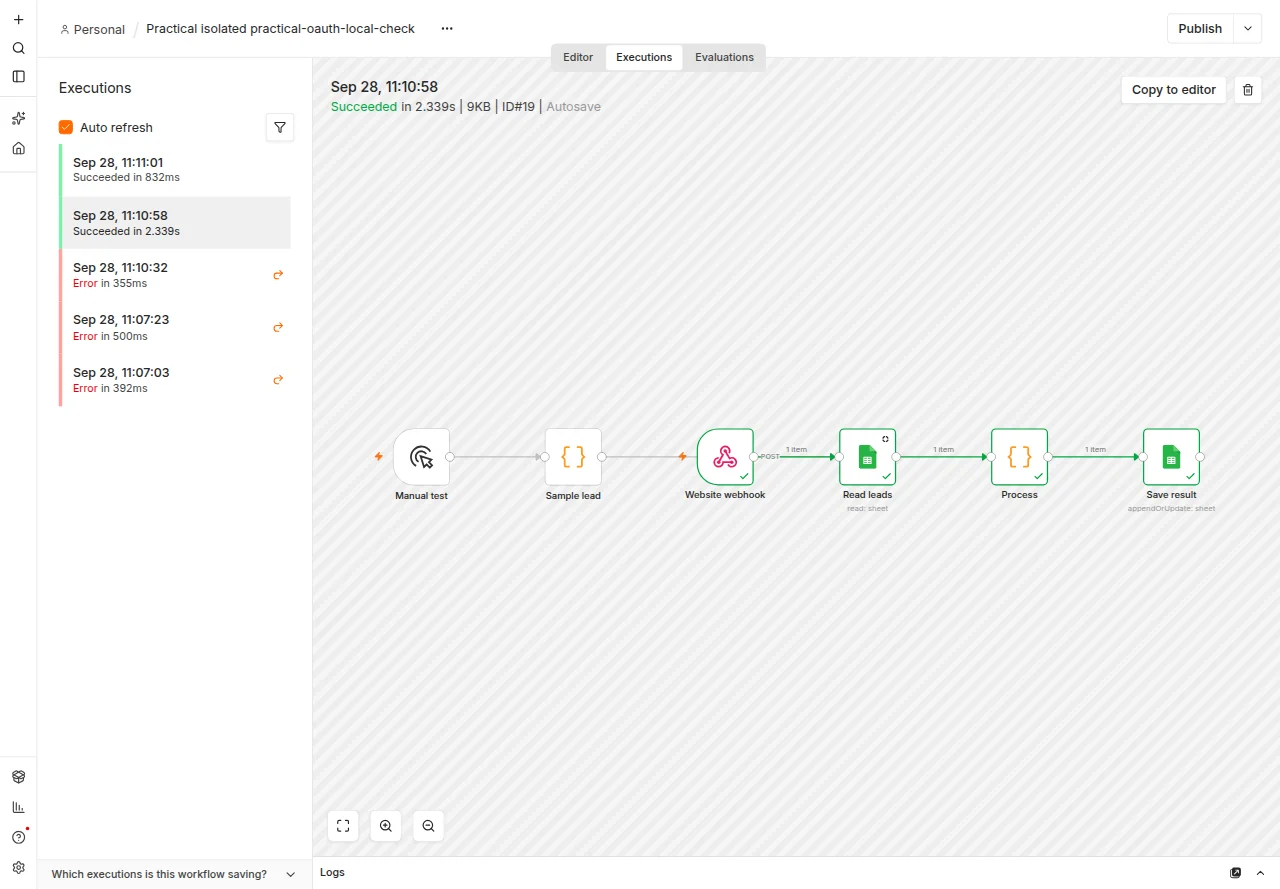Click the filter executions funnel icon
The height and width of the screenshot is (889, 1280).
(x=280, y=127)
